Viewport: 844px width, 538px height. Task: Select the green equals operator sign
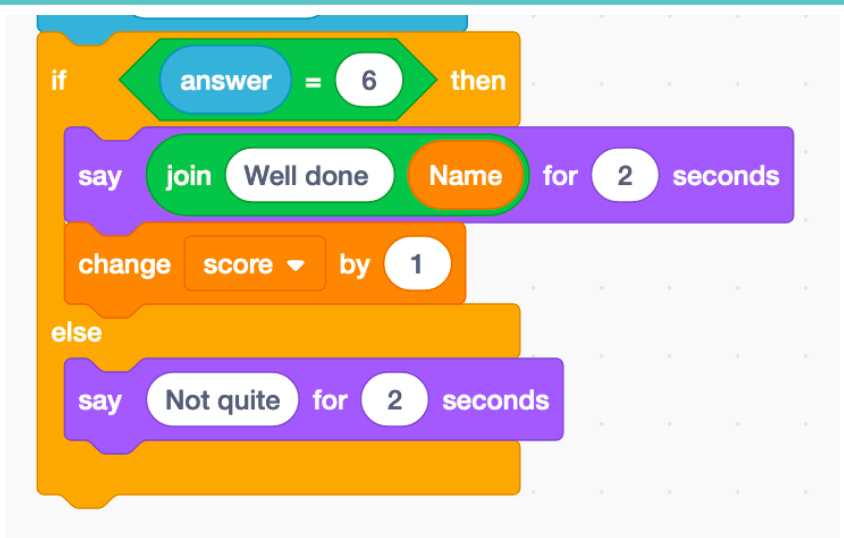pyautogui.click(x=313, y=82)
